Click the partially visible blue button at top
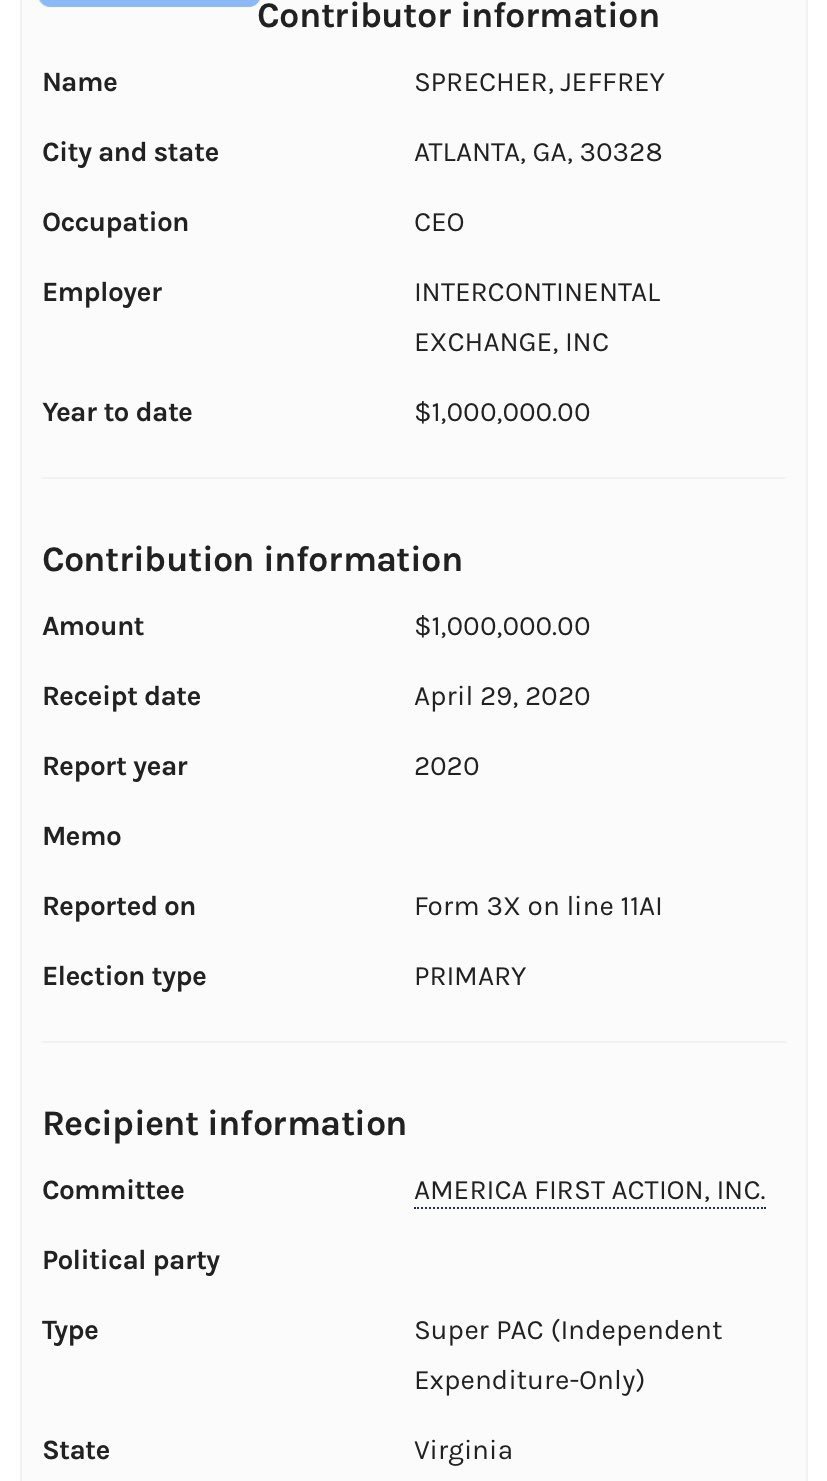The width and height of the screenshot is (827, 1481). [148, 3]
